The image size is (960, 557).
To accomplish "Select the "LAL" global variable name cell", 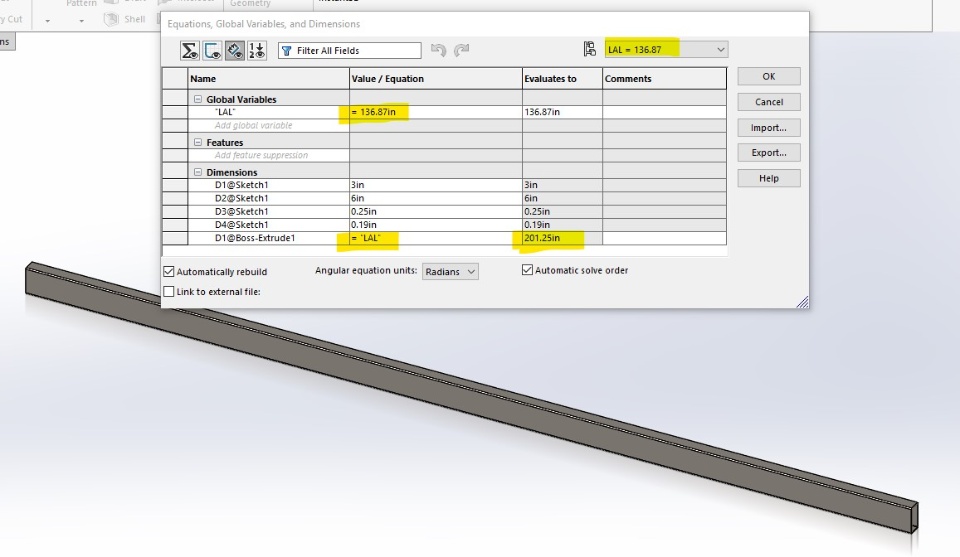I will click(x=268, y=112).
